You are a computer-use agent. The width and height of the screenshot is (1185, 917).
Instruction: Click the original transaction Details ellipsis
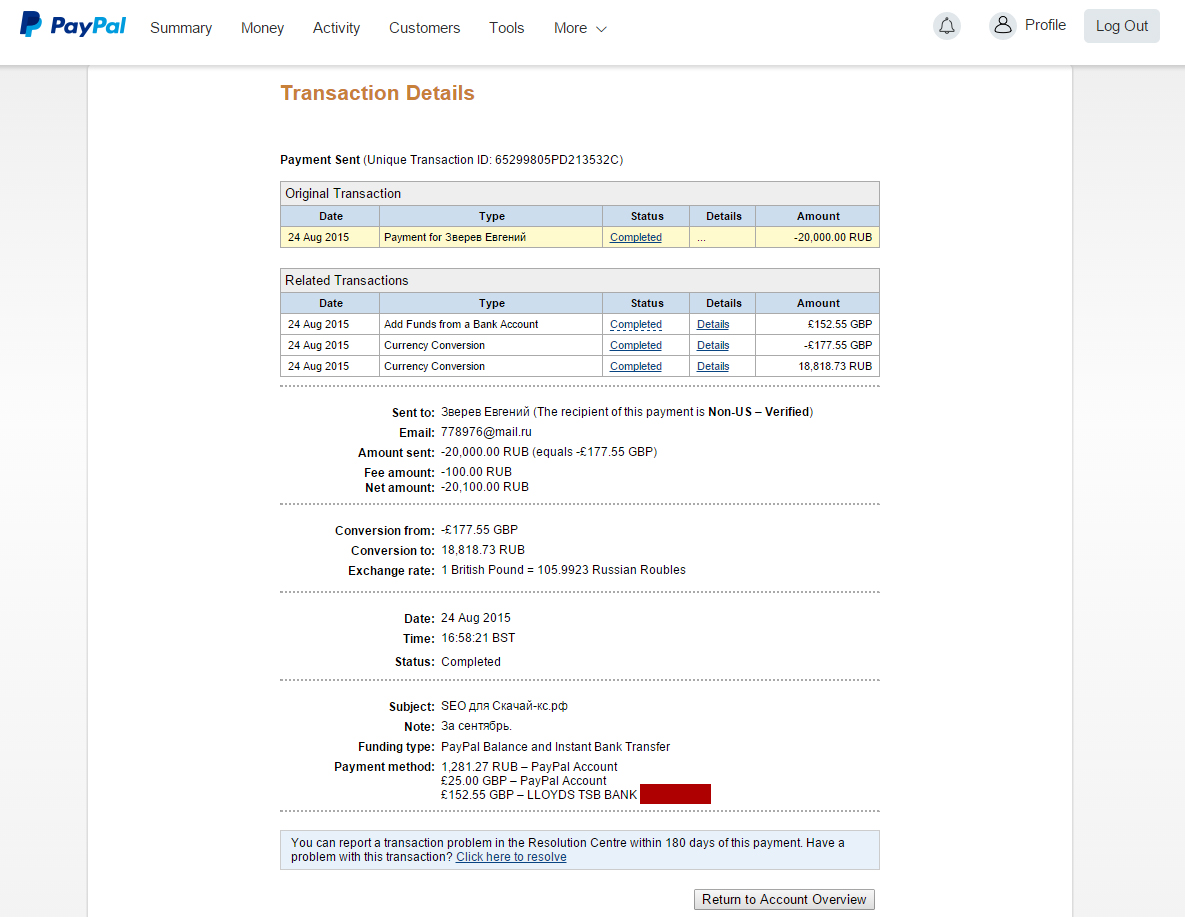702,238
